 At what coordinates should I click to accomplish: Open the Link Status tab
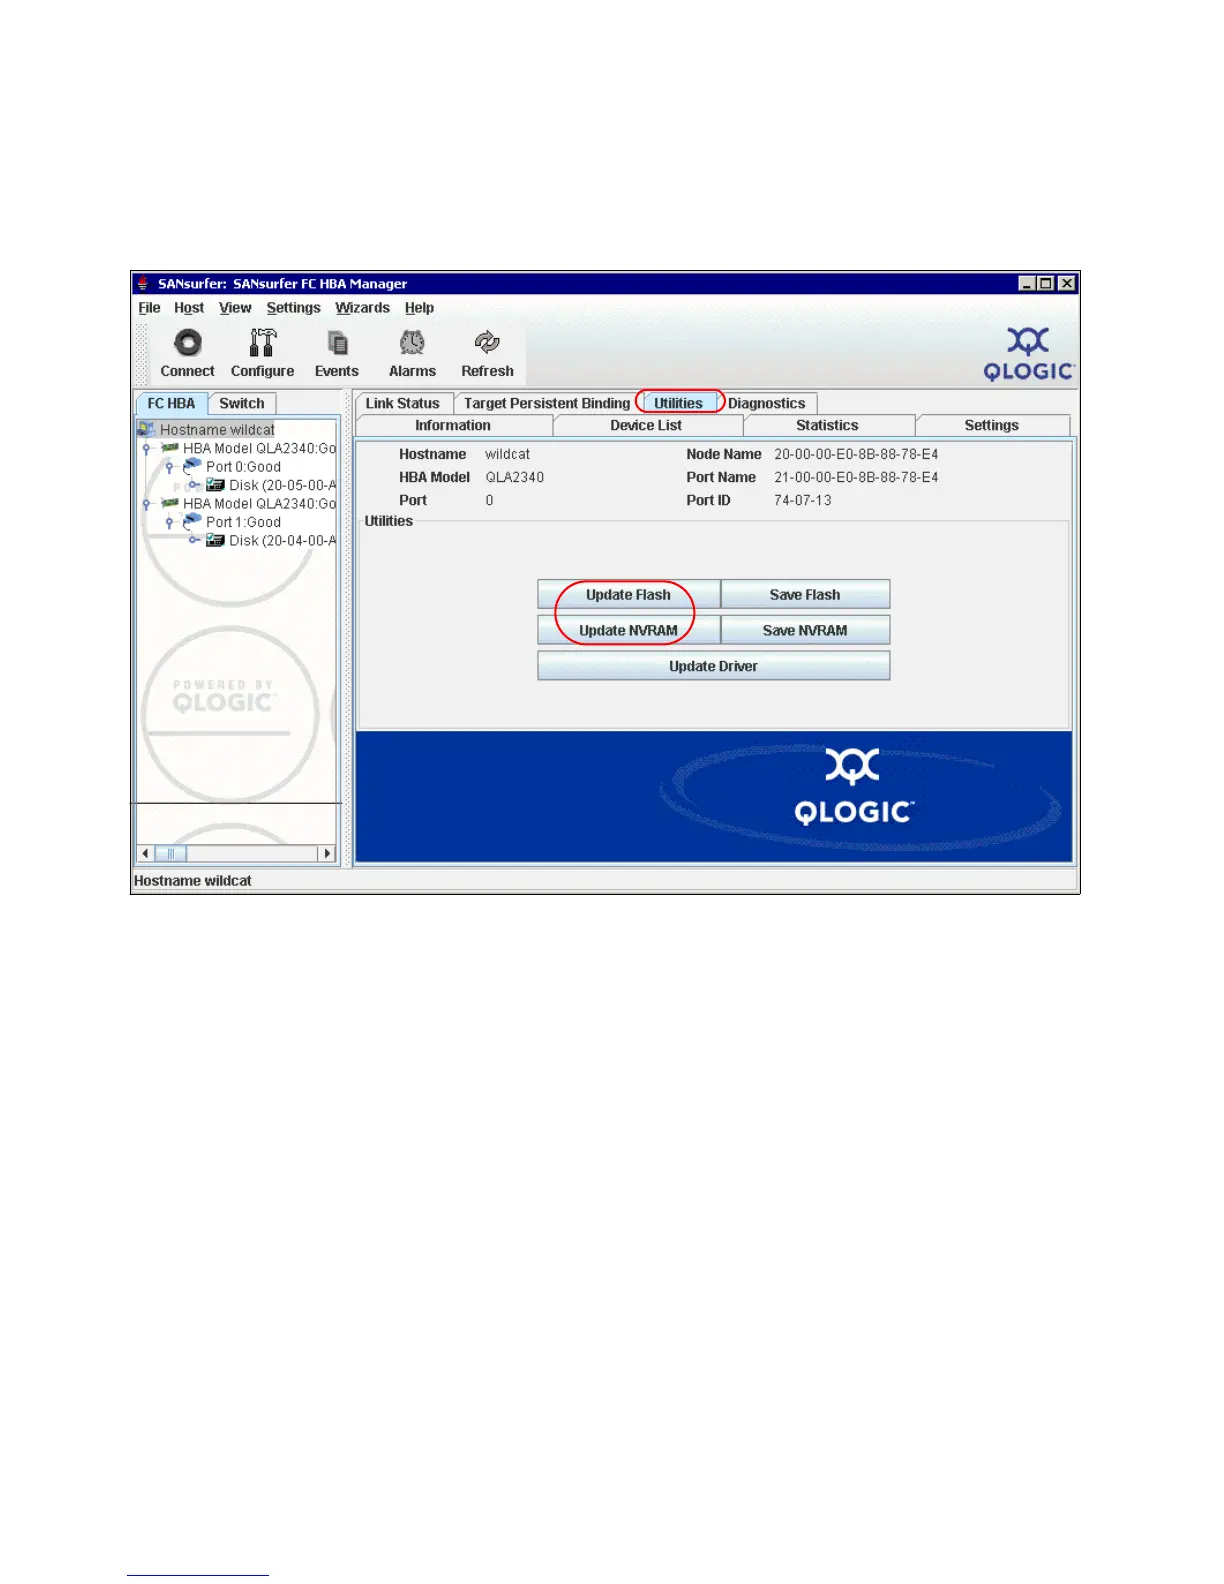click(403, 403)
